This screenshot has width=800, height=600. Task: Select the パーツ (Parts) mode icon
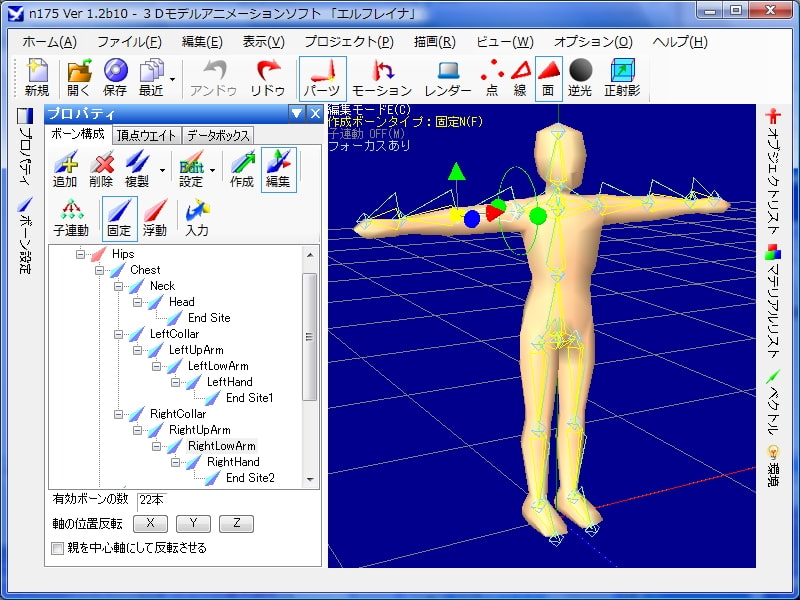pyautogui.click(x=322, y=78)
